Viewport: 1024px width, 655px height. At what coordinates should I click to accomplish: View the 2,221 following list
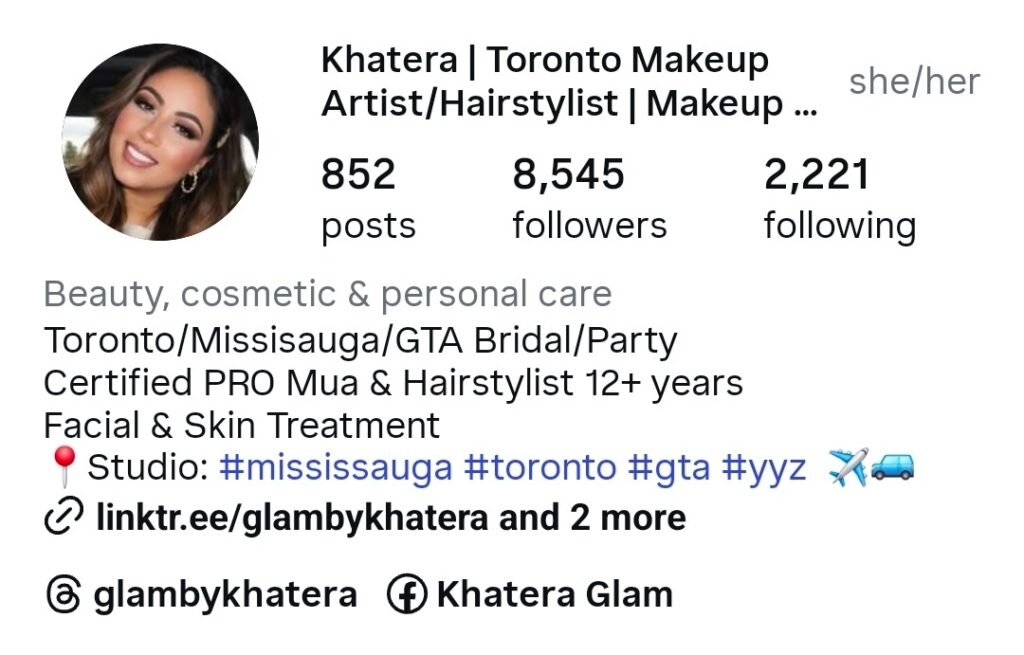click(840, 199)
